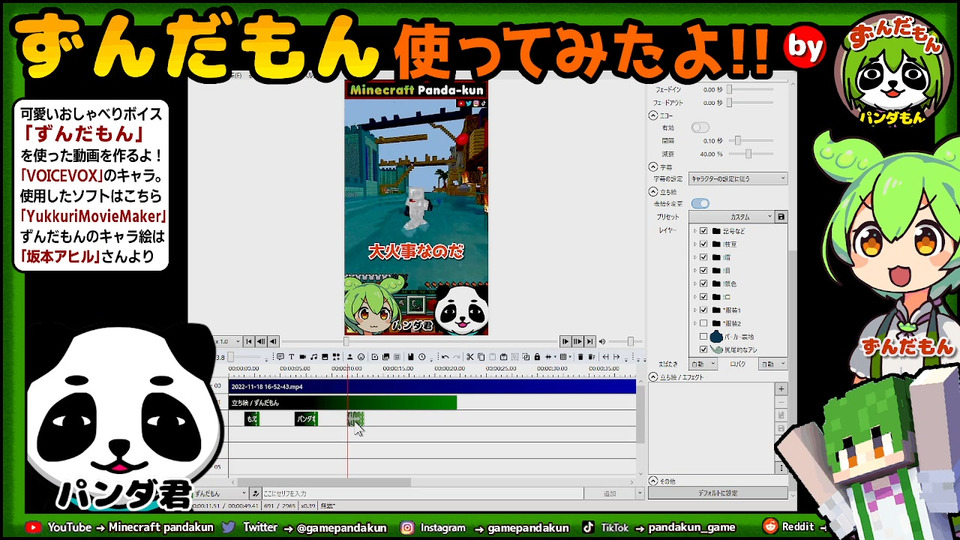Select the 立ち絵 / ずんだもん clip
960x540 pixels.
point(343,402)
